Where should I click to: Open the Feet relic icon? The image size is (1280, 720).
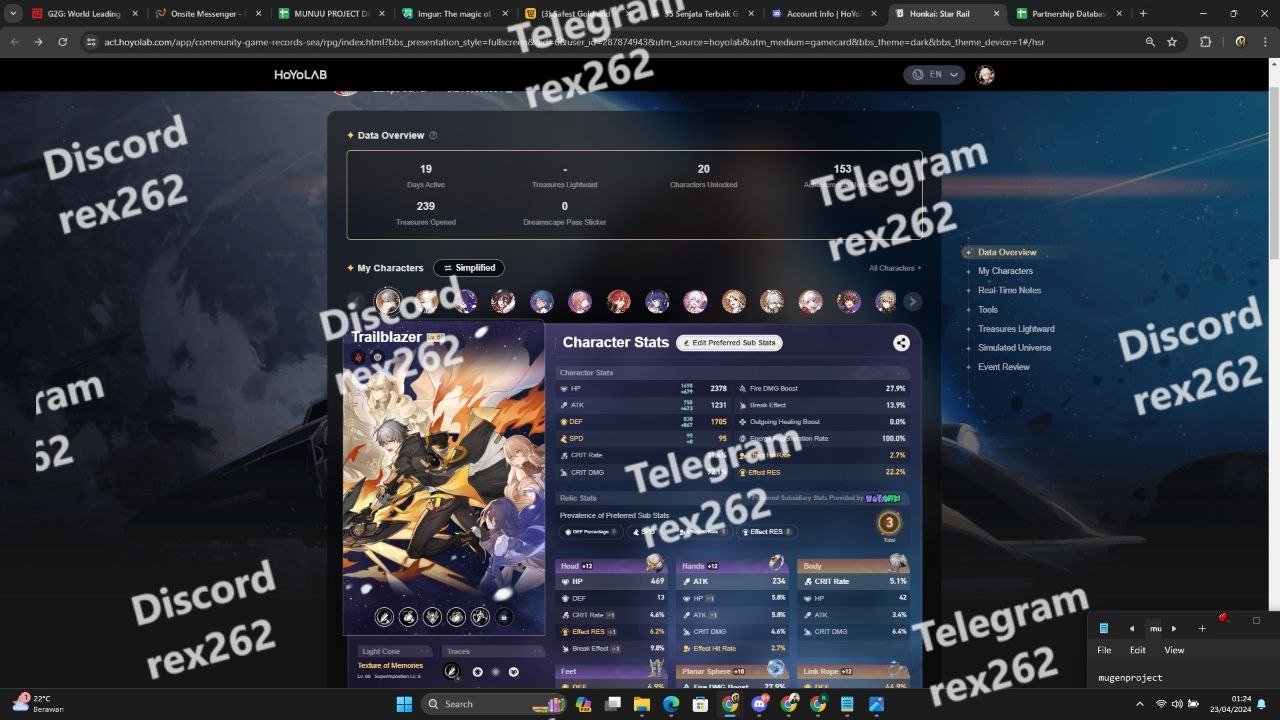coord(655,668)
